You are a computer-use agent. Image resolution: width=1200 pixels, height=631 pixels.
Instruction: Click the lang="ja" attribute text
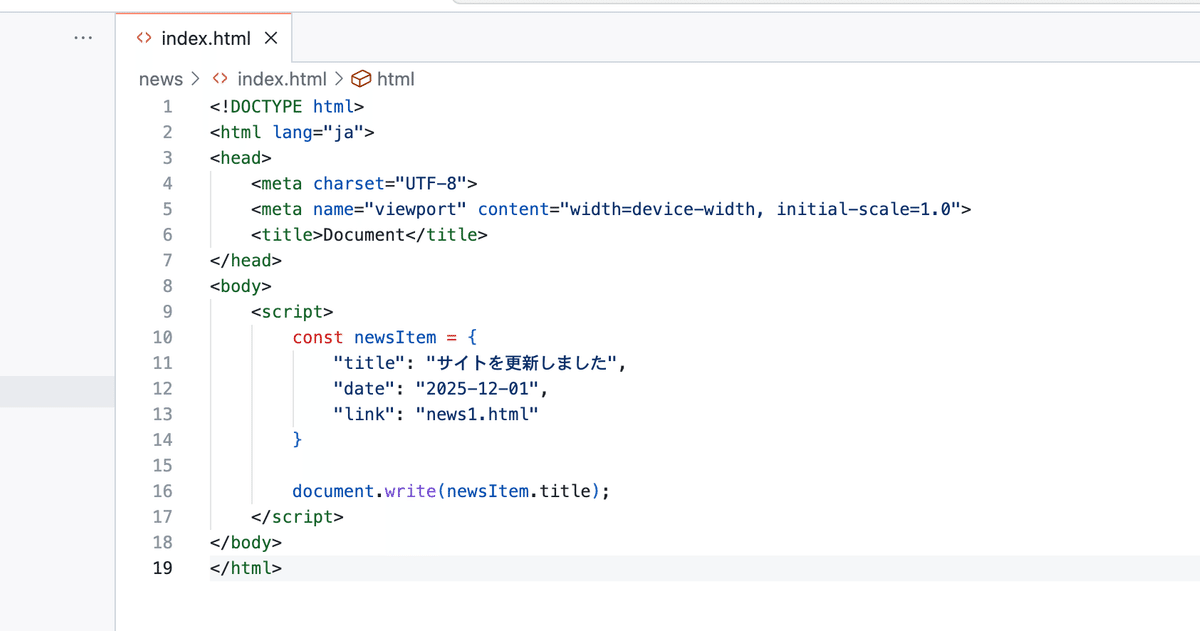(318, 132)
